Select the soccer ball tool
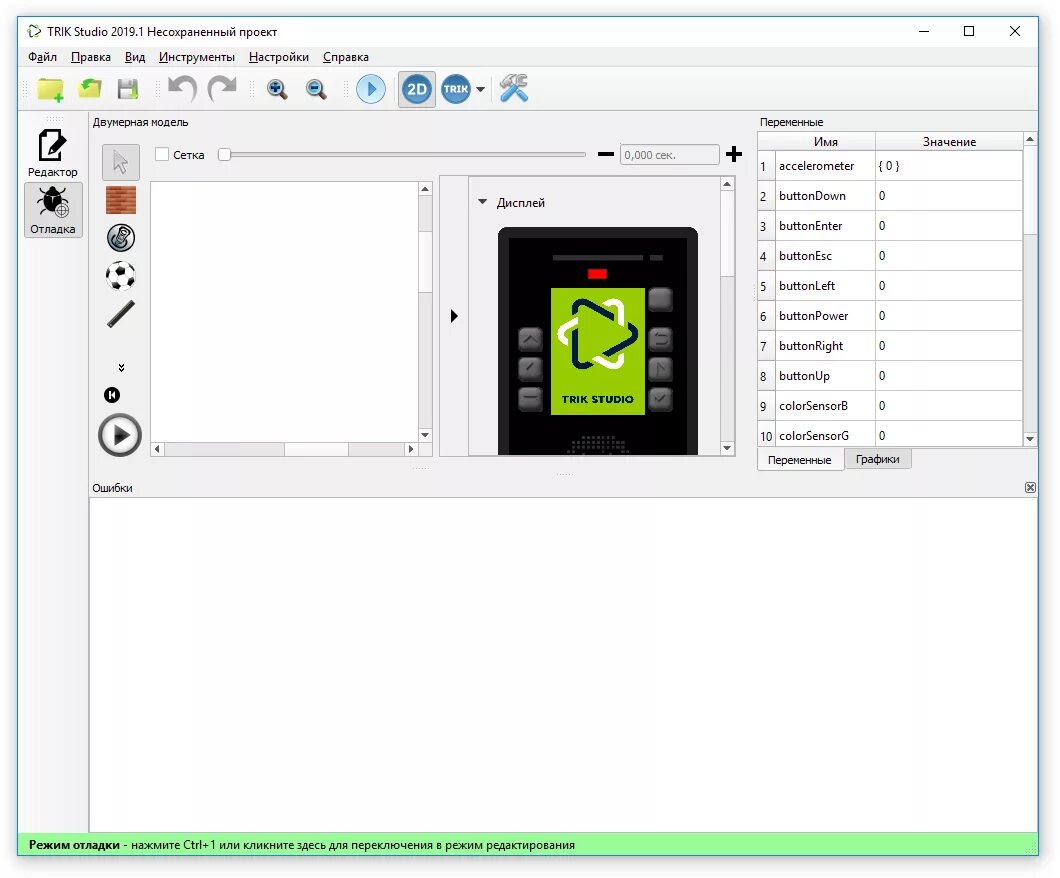The height and width of the screenshot is (878, 1060). [x=120, y=276]
